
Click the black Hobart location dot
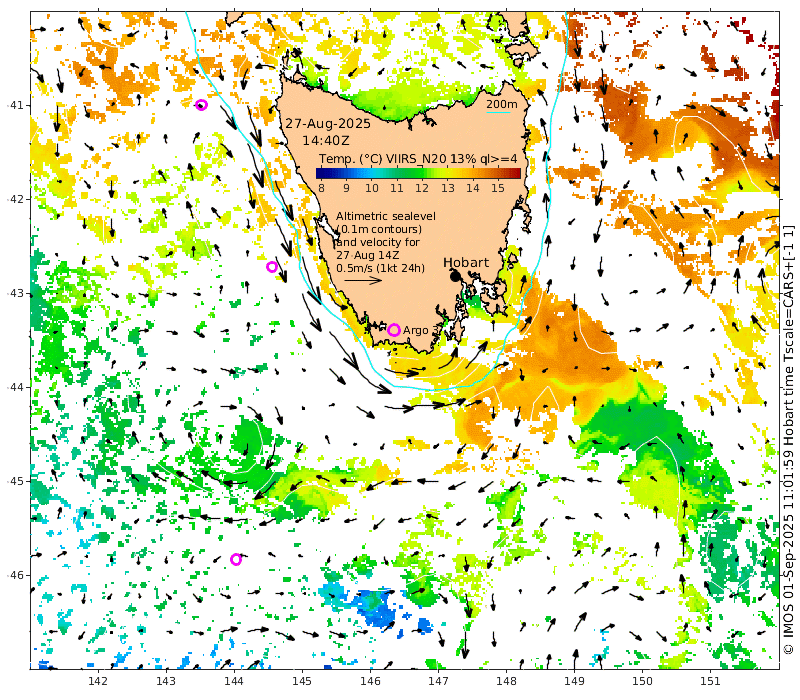455,276
